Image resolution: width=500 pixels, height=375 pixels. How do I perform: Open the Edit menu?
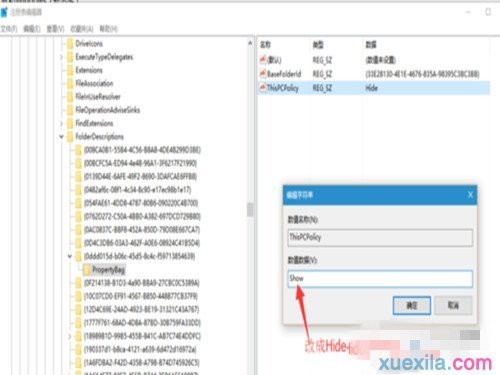pyautogui.click(x=32, y=29)
